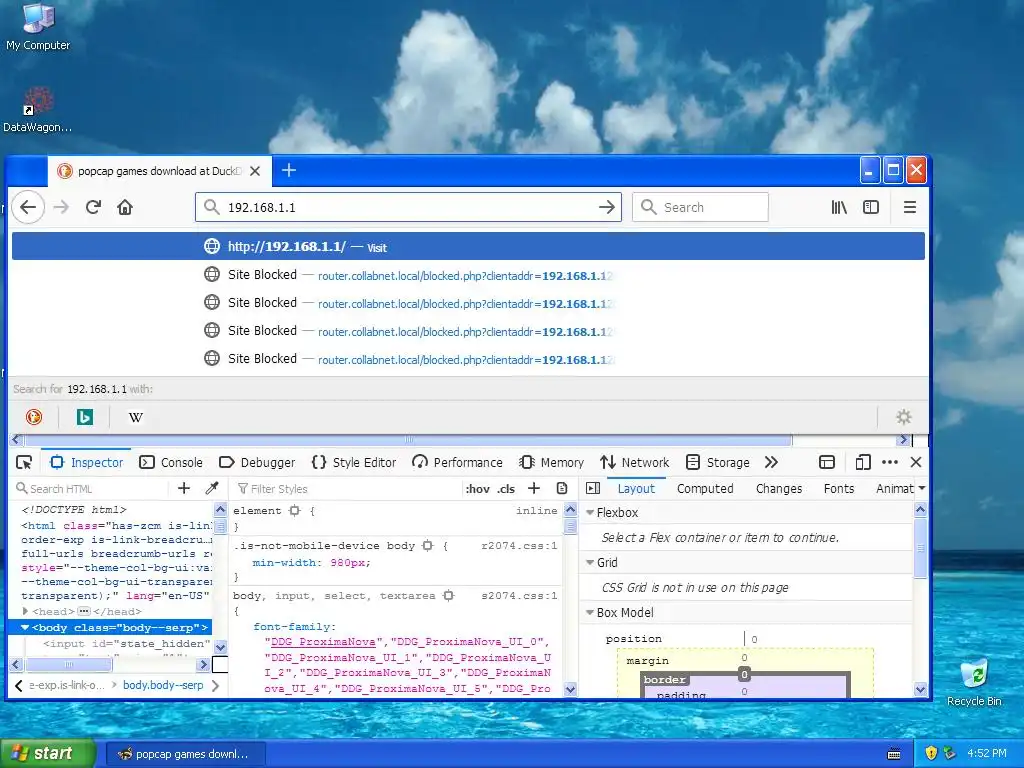Close the popcap games download tab
Screen dimensions: 1024x768
click(255, 171)
